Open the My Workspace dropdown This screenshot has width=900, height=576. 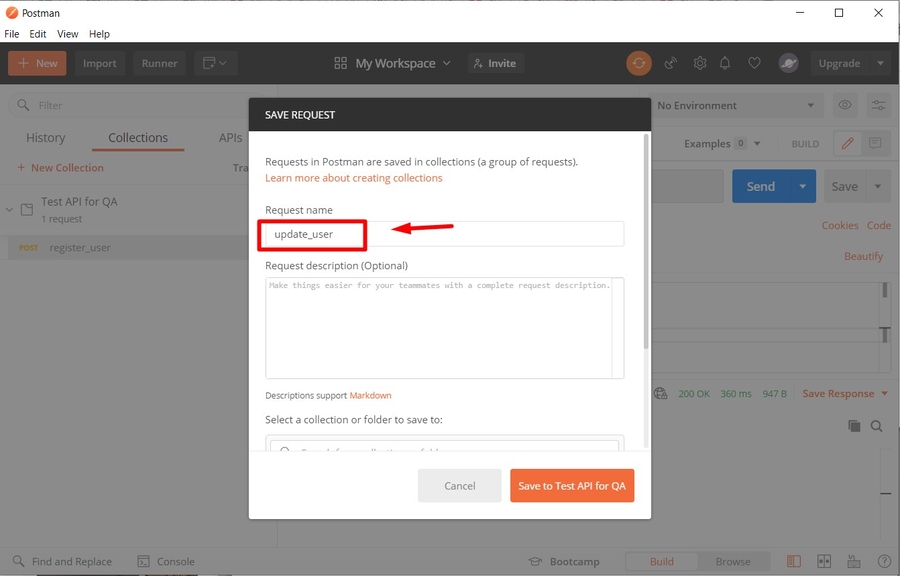396,63
